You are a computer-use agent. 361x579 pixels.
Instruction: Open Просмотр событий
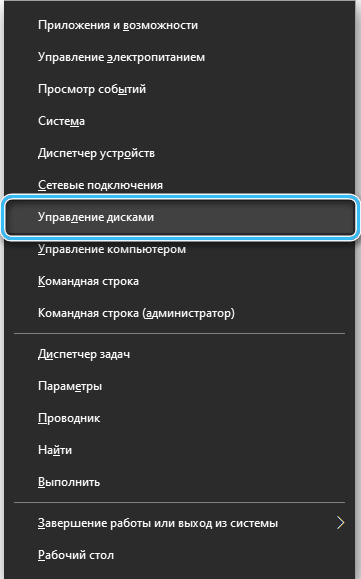[x=180, y=89]
